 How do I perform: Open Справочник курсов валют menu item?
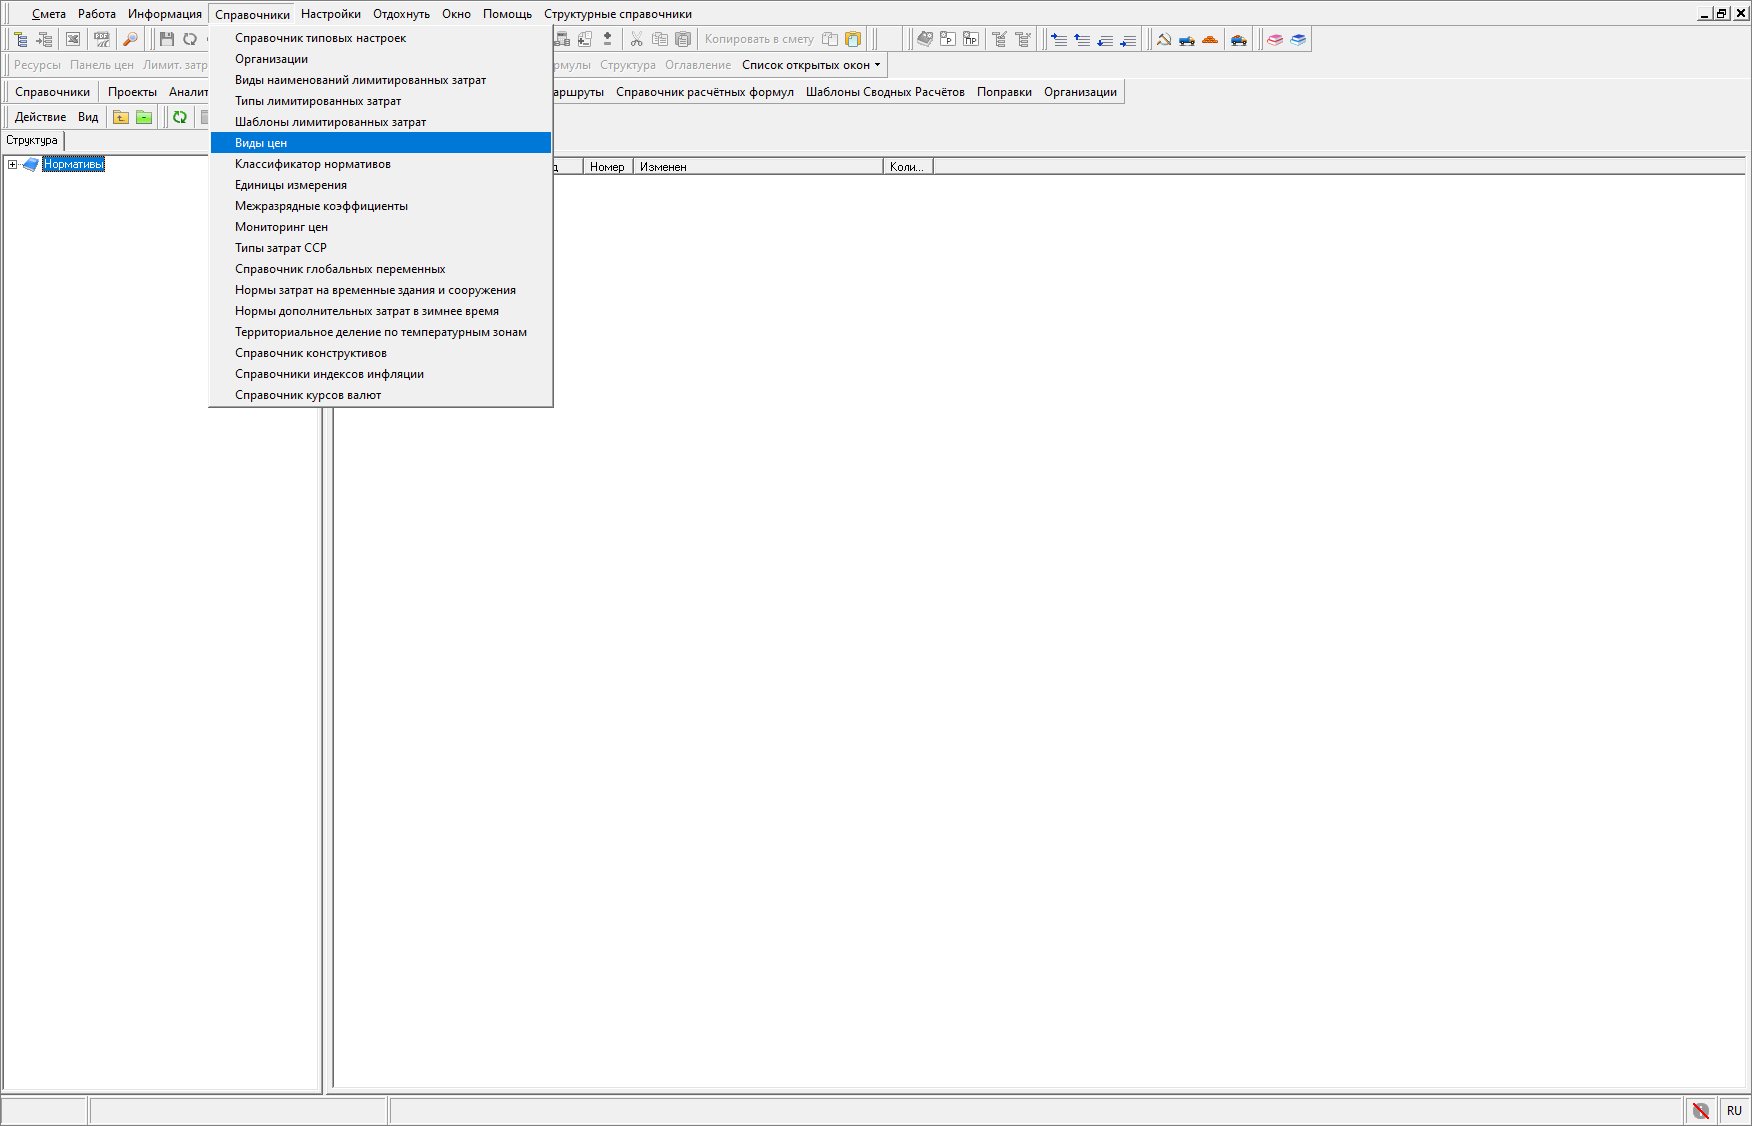point(308,395)
